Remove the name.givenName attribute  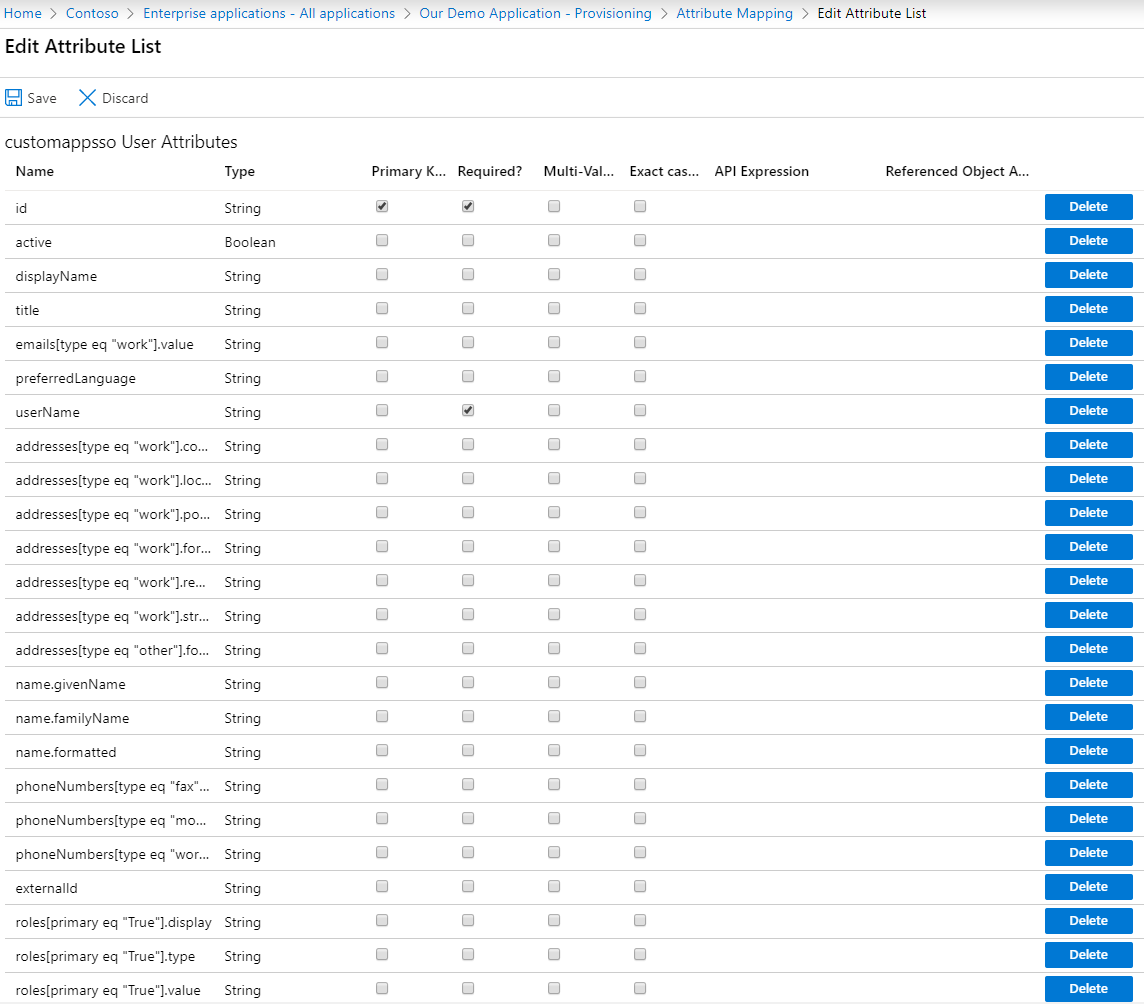tap(1088, 683)
